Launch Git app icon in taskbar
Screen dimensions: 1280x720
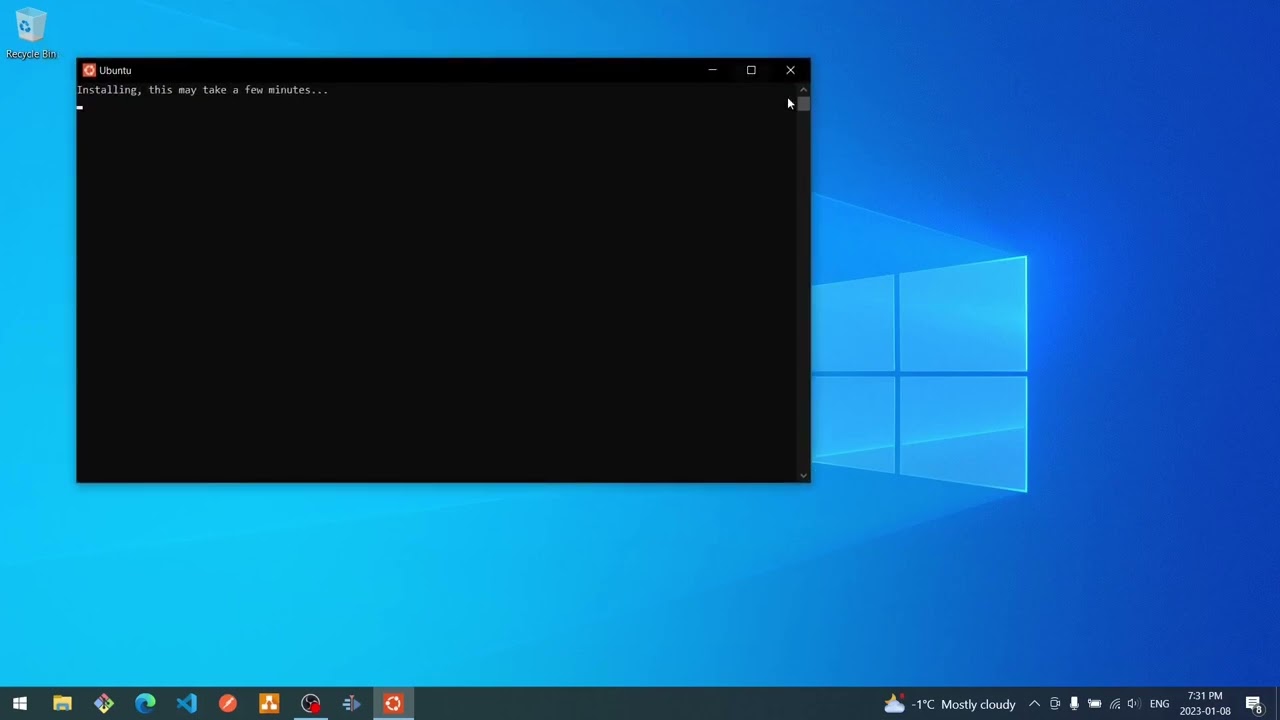[x=104, y=704]
